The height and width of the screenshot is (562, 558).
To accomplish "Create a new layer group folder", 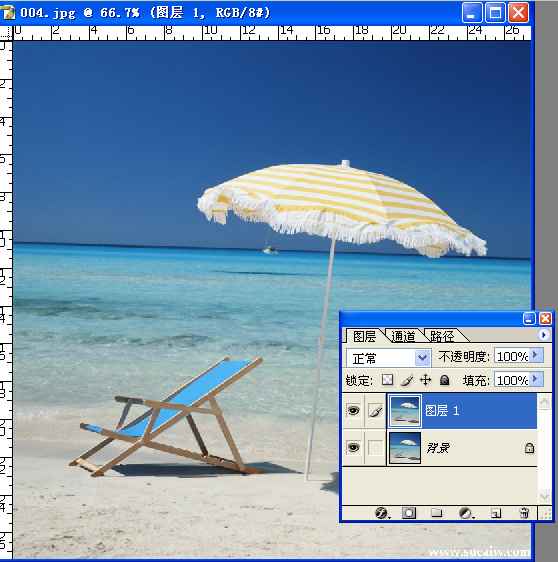I will pyautogui.click(x=436, y=513).
